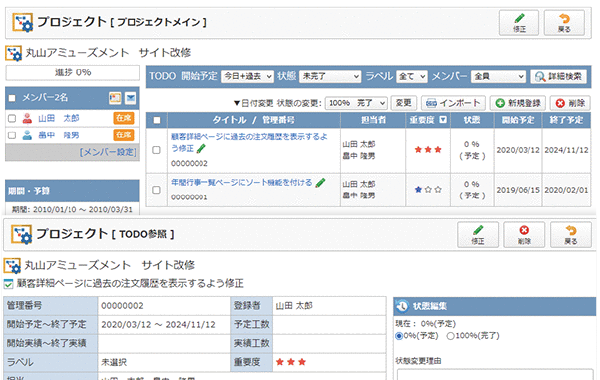The width and height of the screenshot is (600, 380).
Task: Click the 削除 button above the TODO table
Action: click(570, 103)
